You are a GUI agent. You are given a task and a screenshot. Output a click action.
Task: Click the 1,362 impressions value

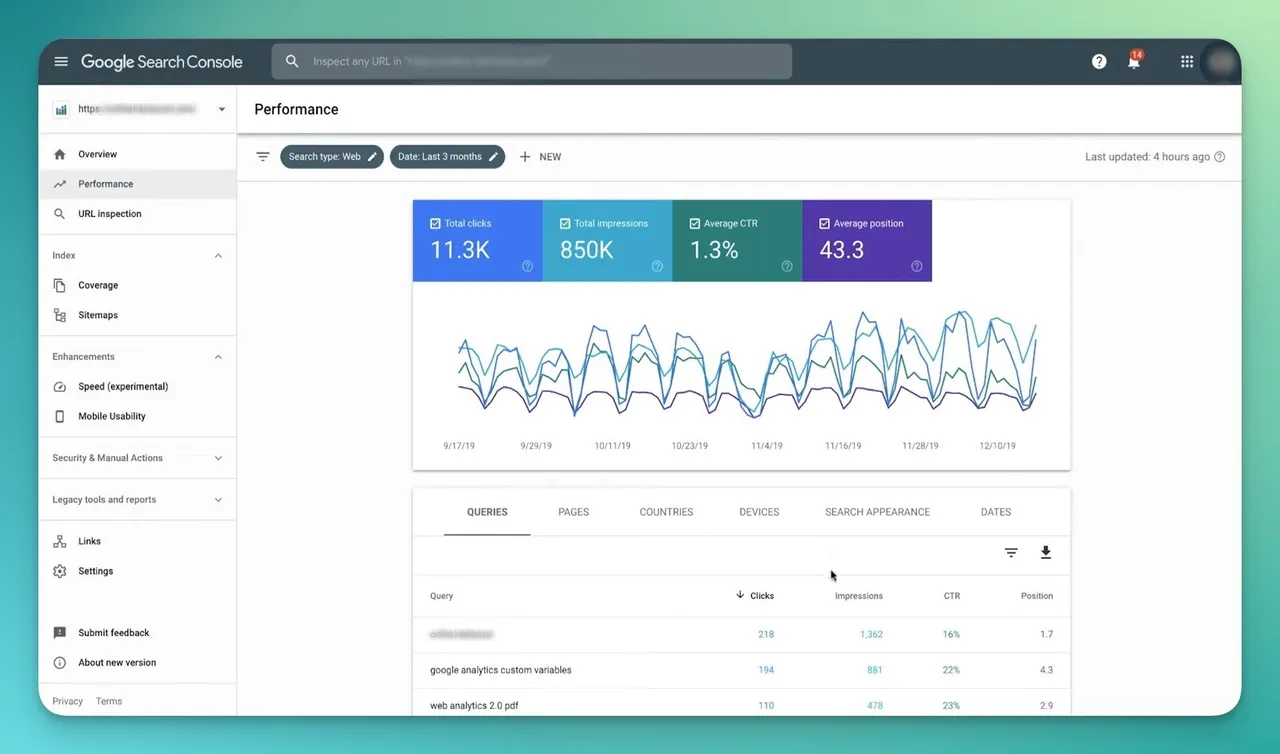tap(871, 634)
